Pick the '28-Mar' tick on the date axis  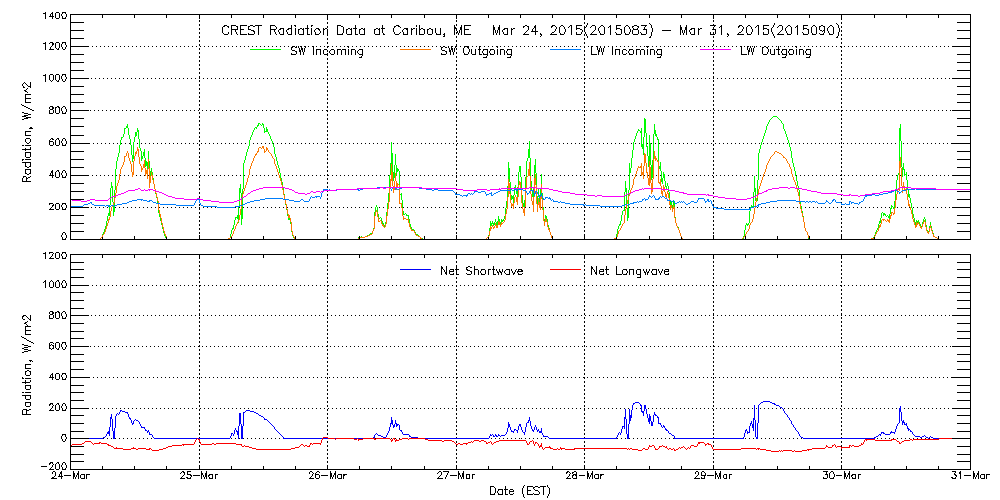[585, 477]
